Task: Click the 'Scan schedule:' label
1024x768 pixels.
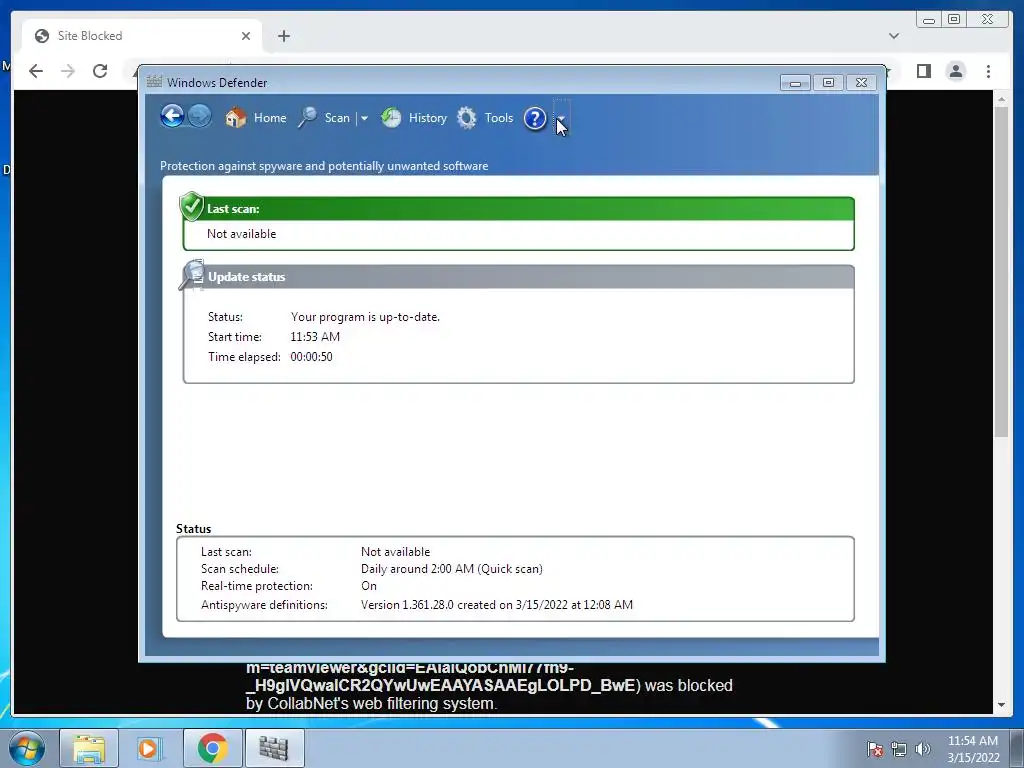Action: 240,569
